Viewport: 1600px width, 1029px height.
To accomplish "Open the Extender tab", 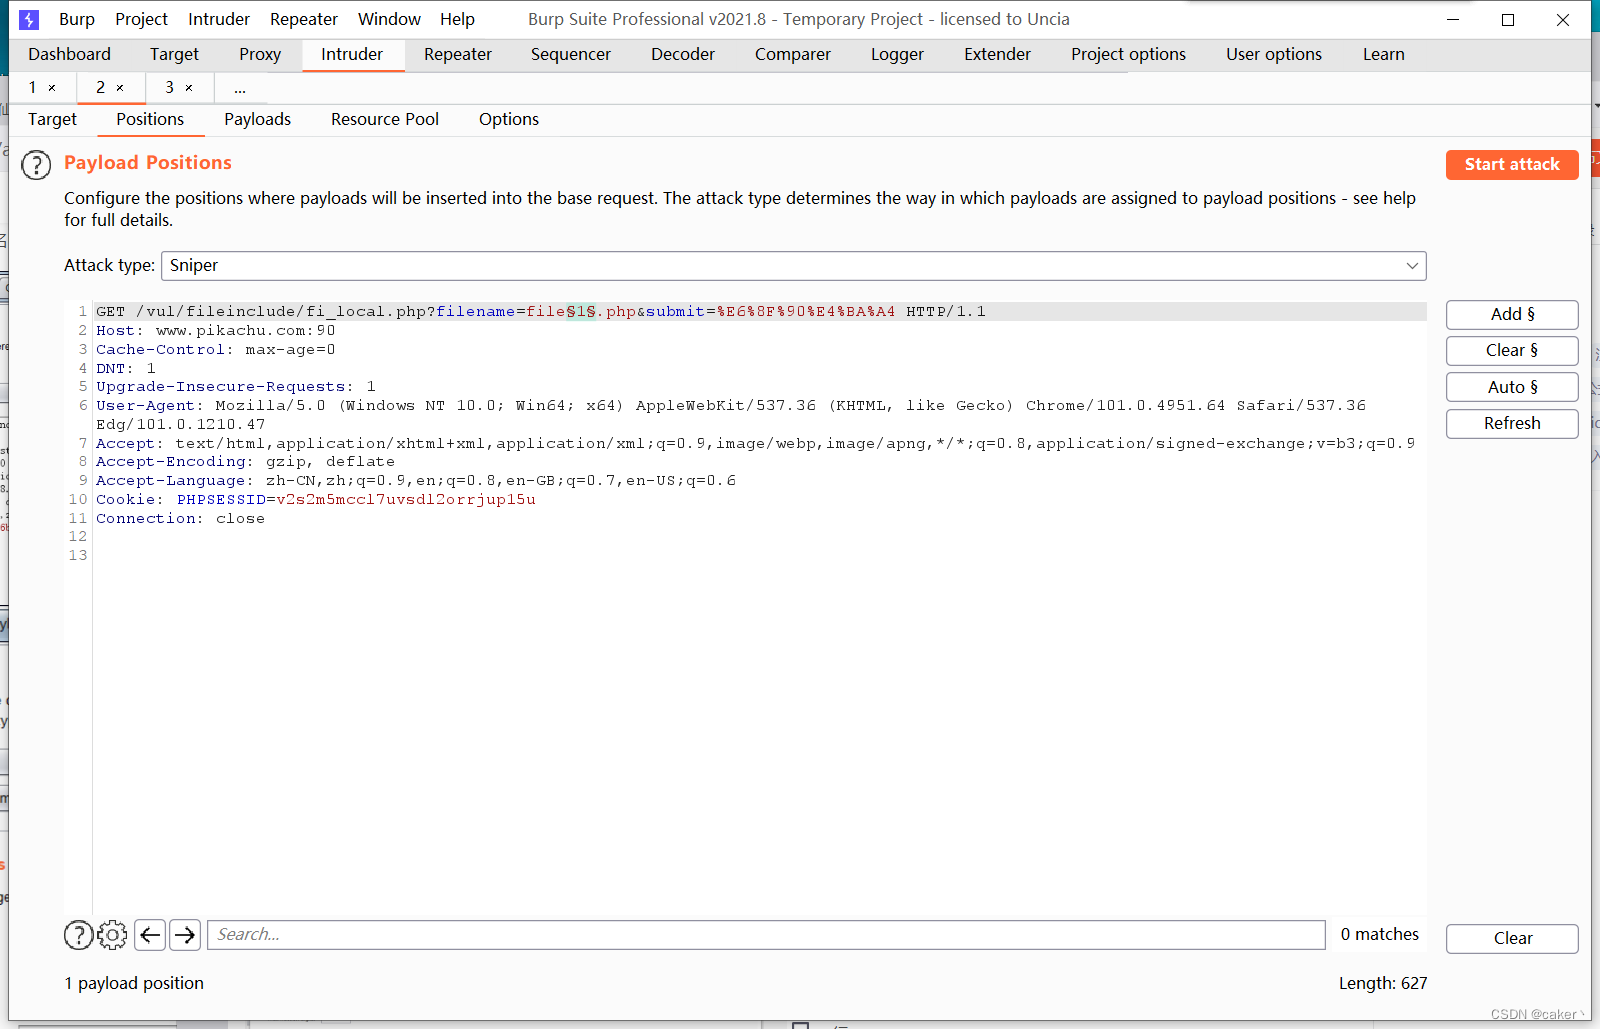I will [x=997, y=54].
